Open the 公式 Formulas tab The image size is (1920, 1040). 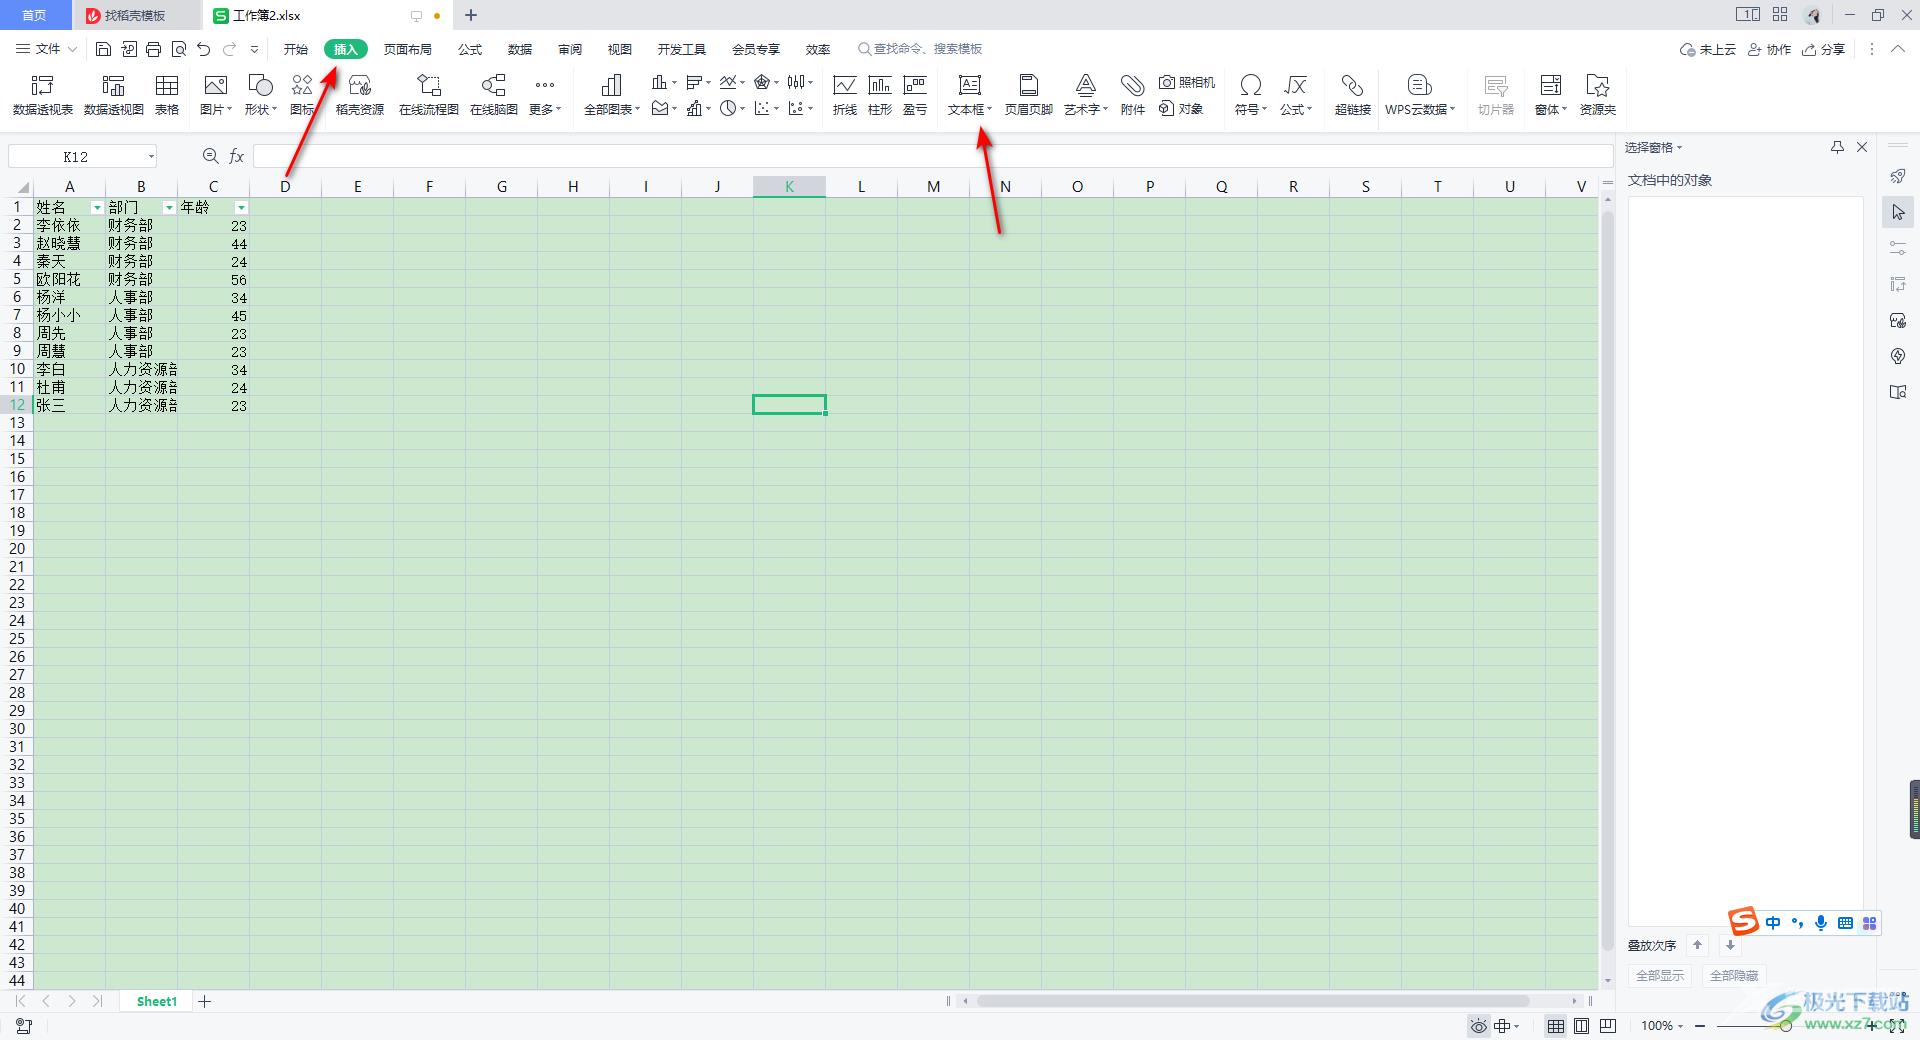tap(470, 49)
